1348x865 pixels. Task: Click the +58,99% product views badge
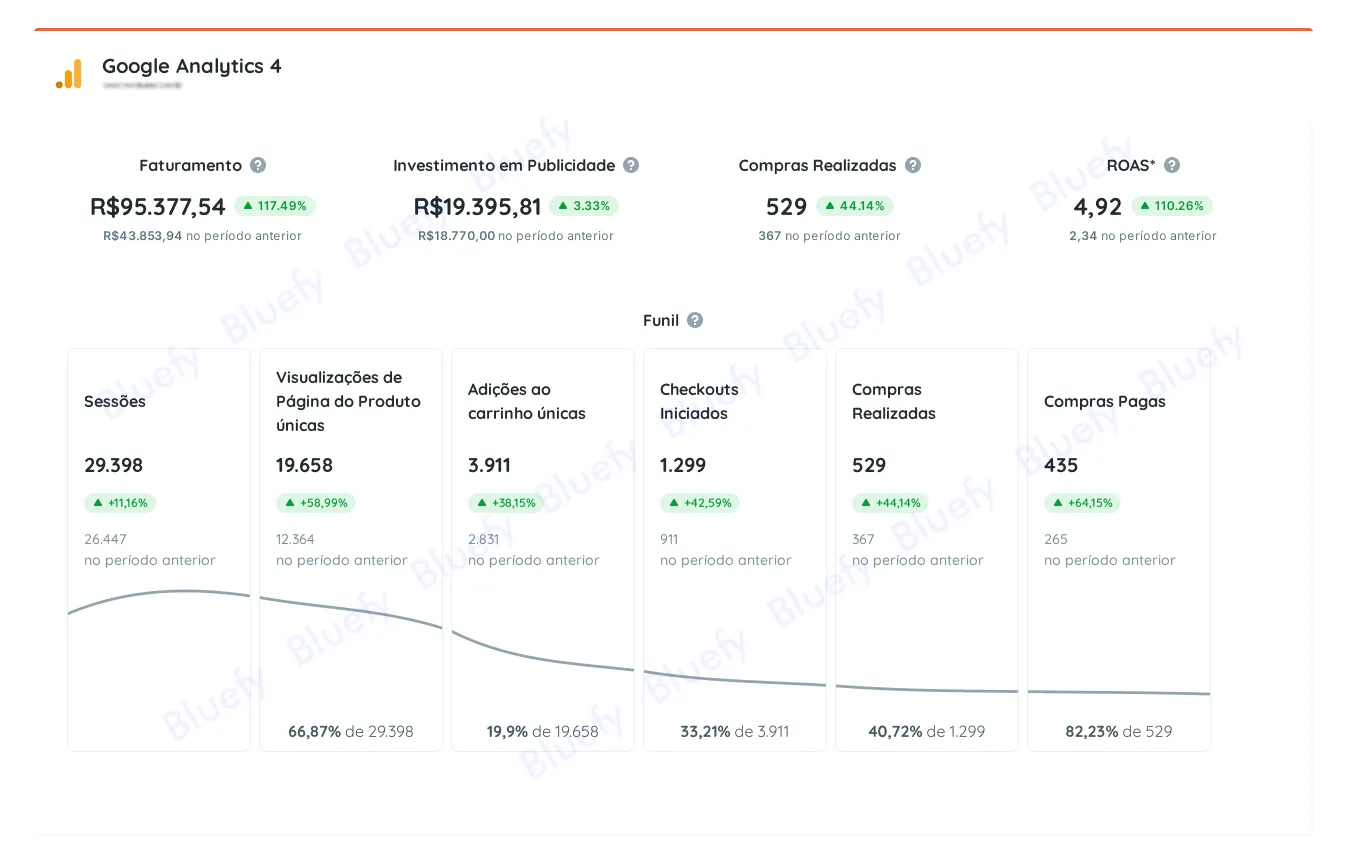click(x=316, y=503)
